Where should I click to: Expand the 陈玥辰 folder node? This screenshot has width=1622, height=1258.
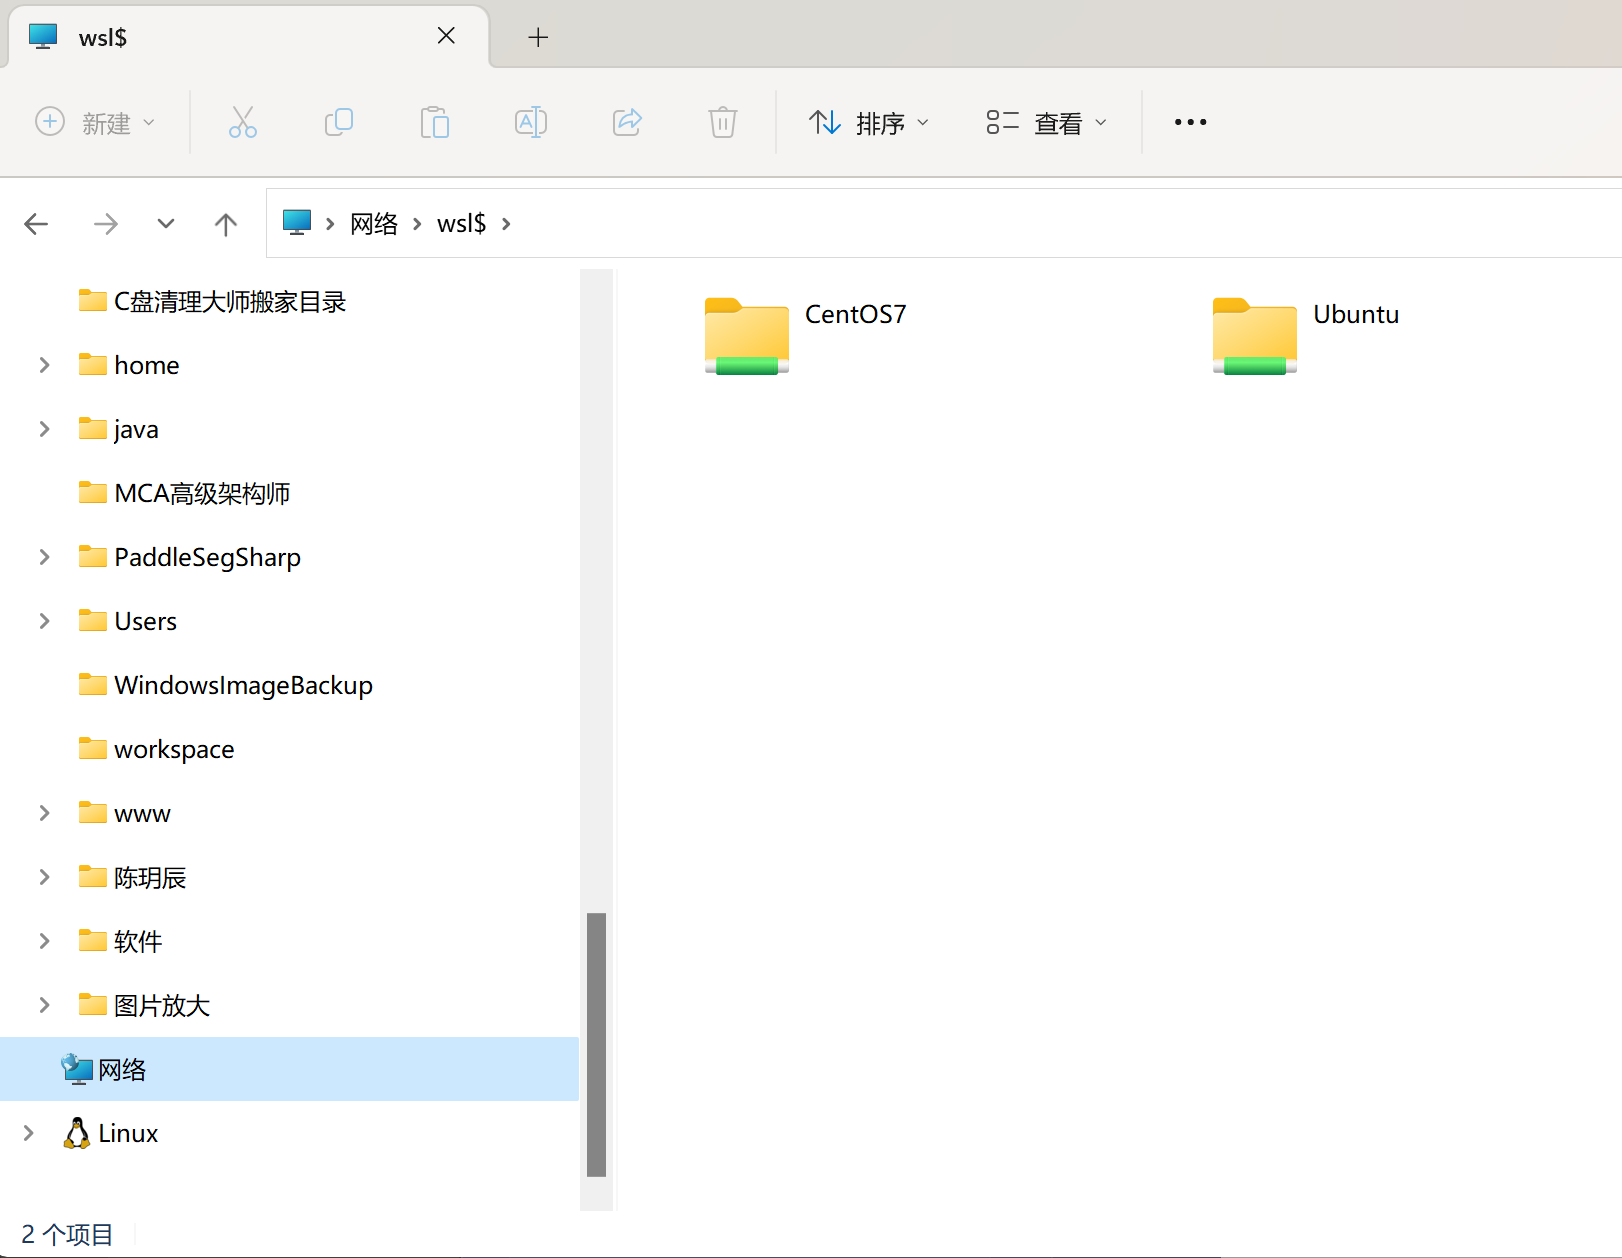44,877
